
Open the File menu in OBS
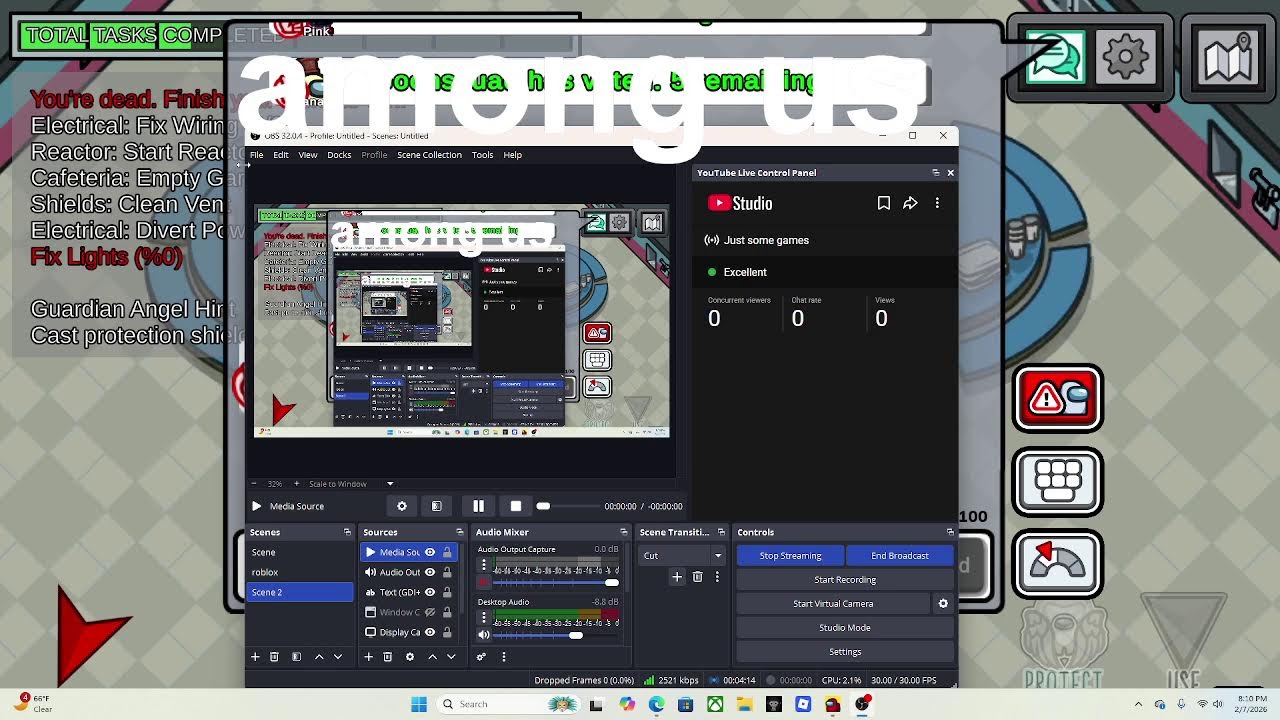257,155
